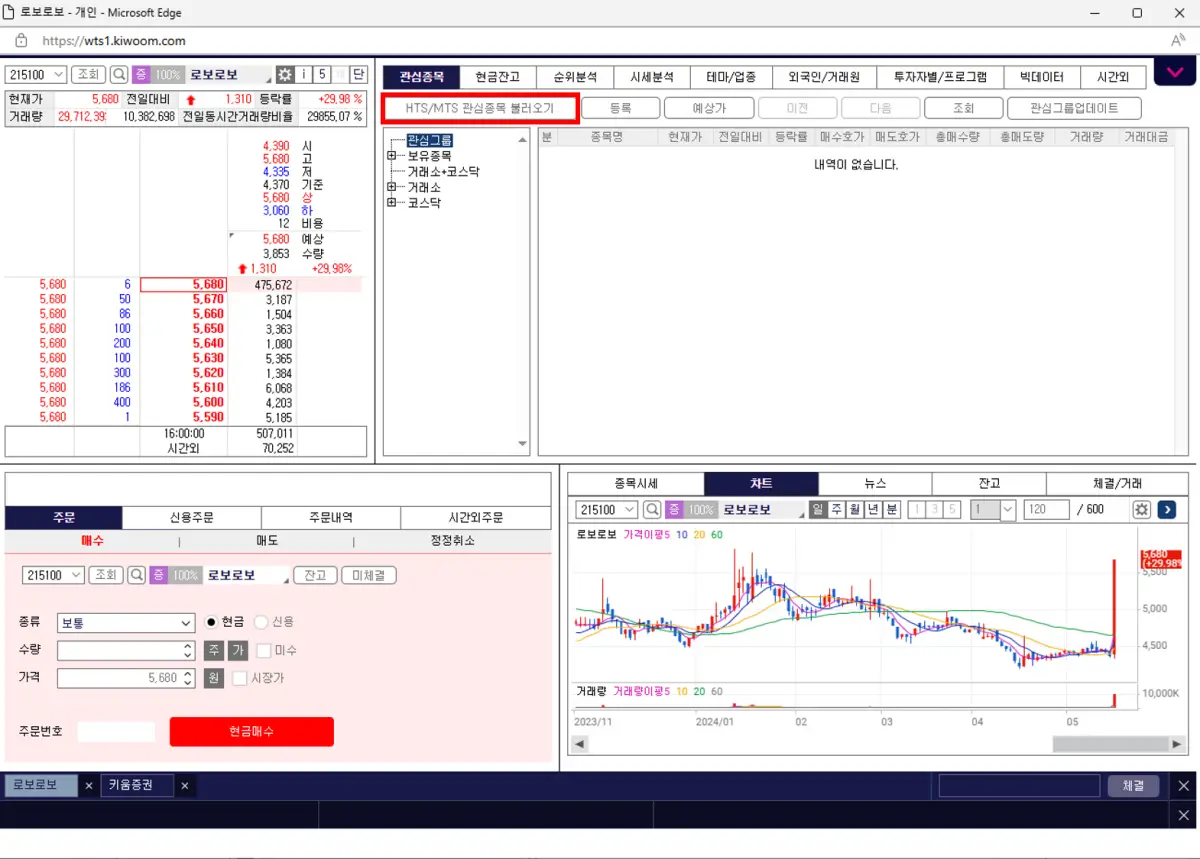Screen dimensions: 1200x859
Task: Click the purple '증' badge in the quote panel
Action: point(141,75)
